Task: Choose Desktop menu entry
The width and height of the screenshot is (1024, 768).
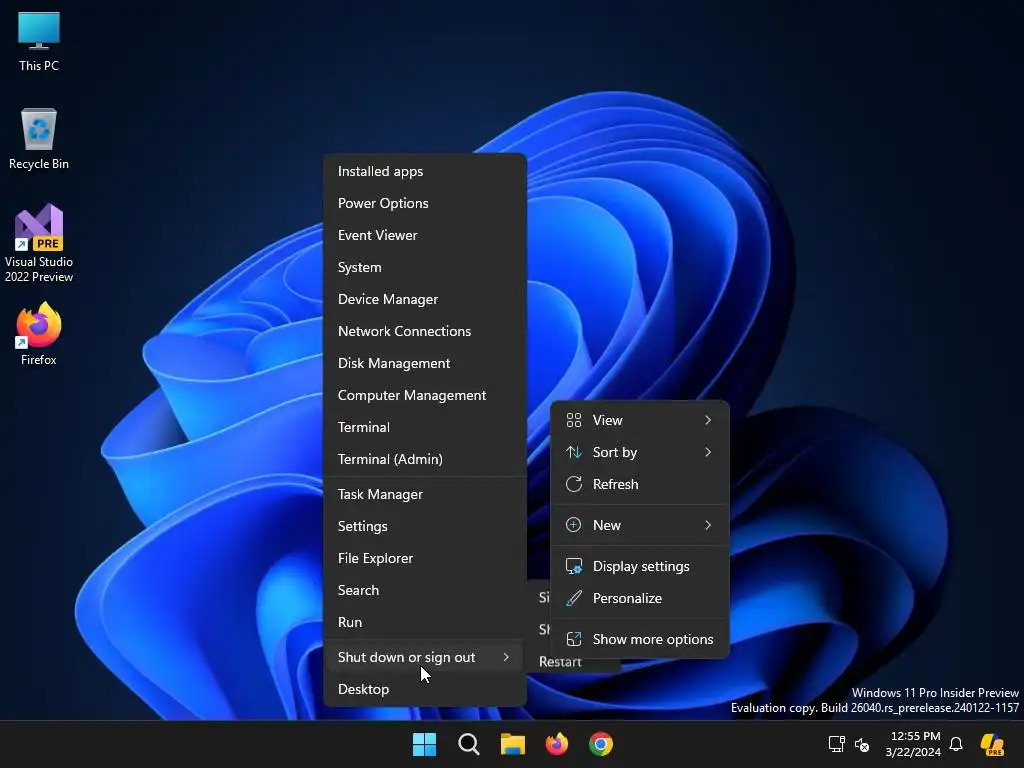Action: [x=425, y=689]
